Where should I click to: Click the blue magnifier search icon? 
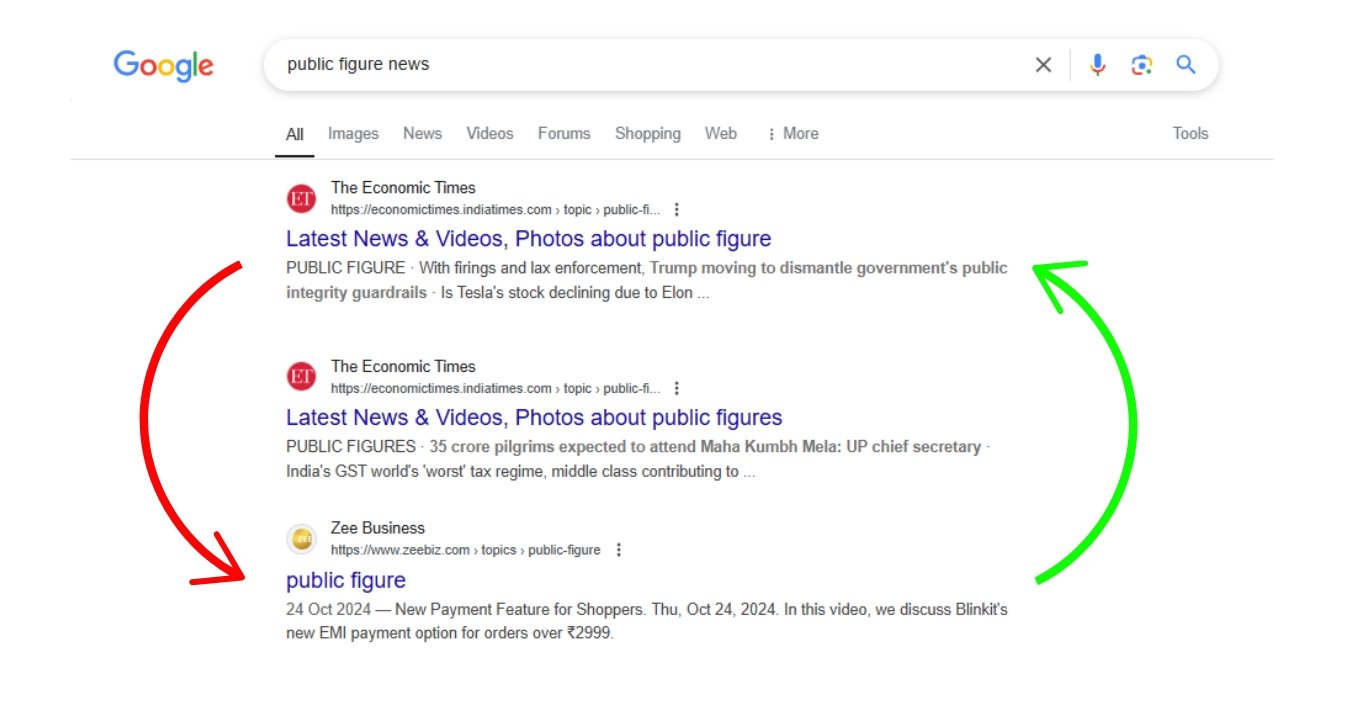click(1186, 65)
